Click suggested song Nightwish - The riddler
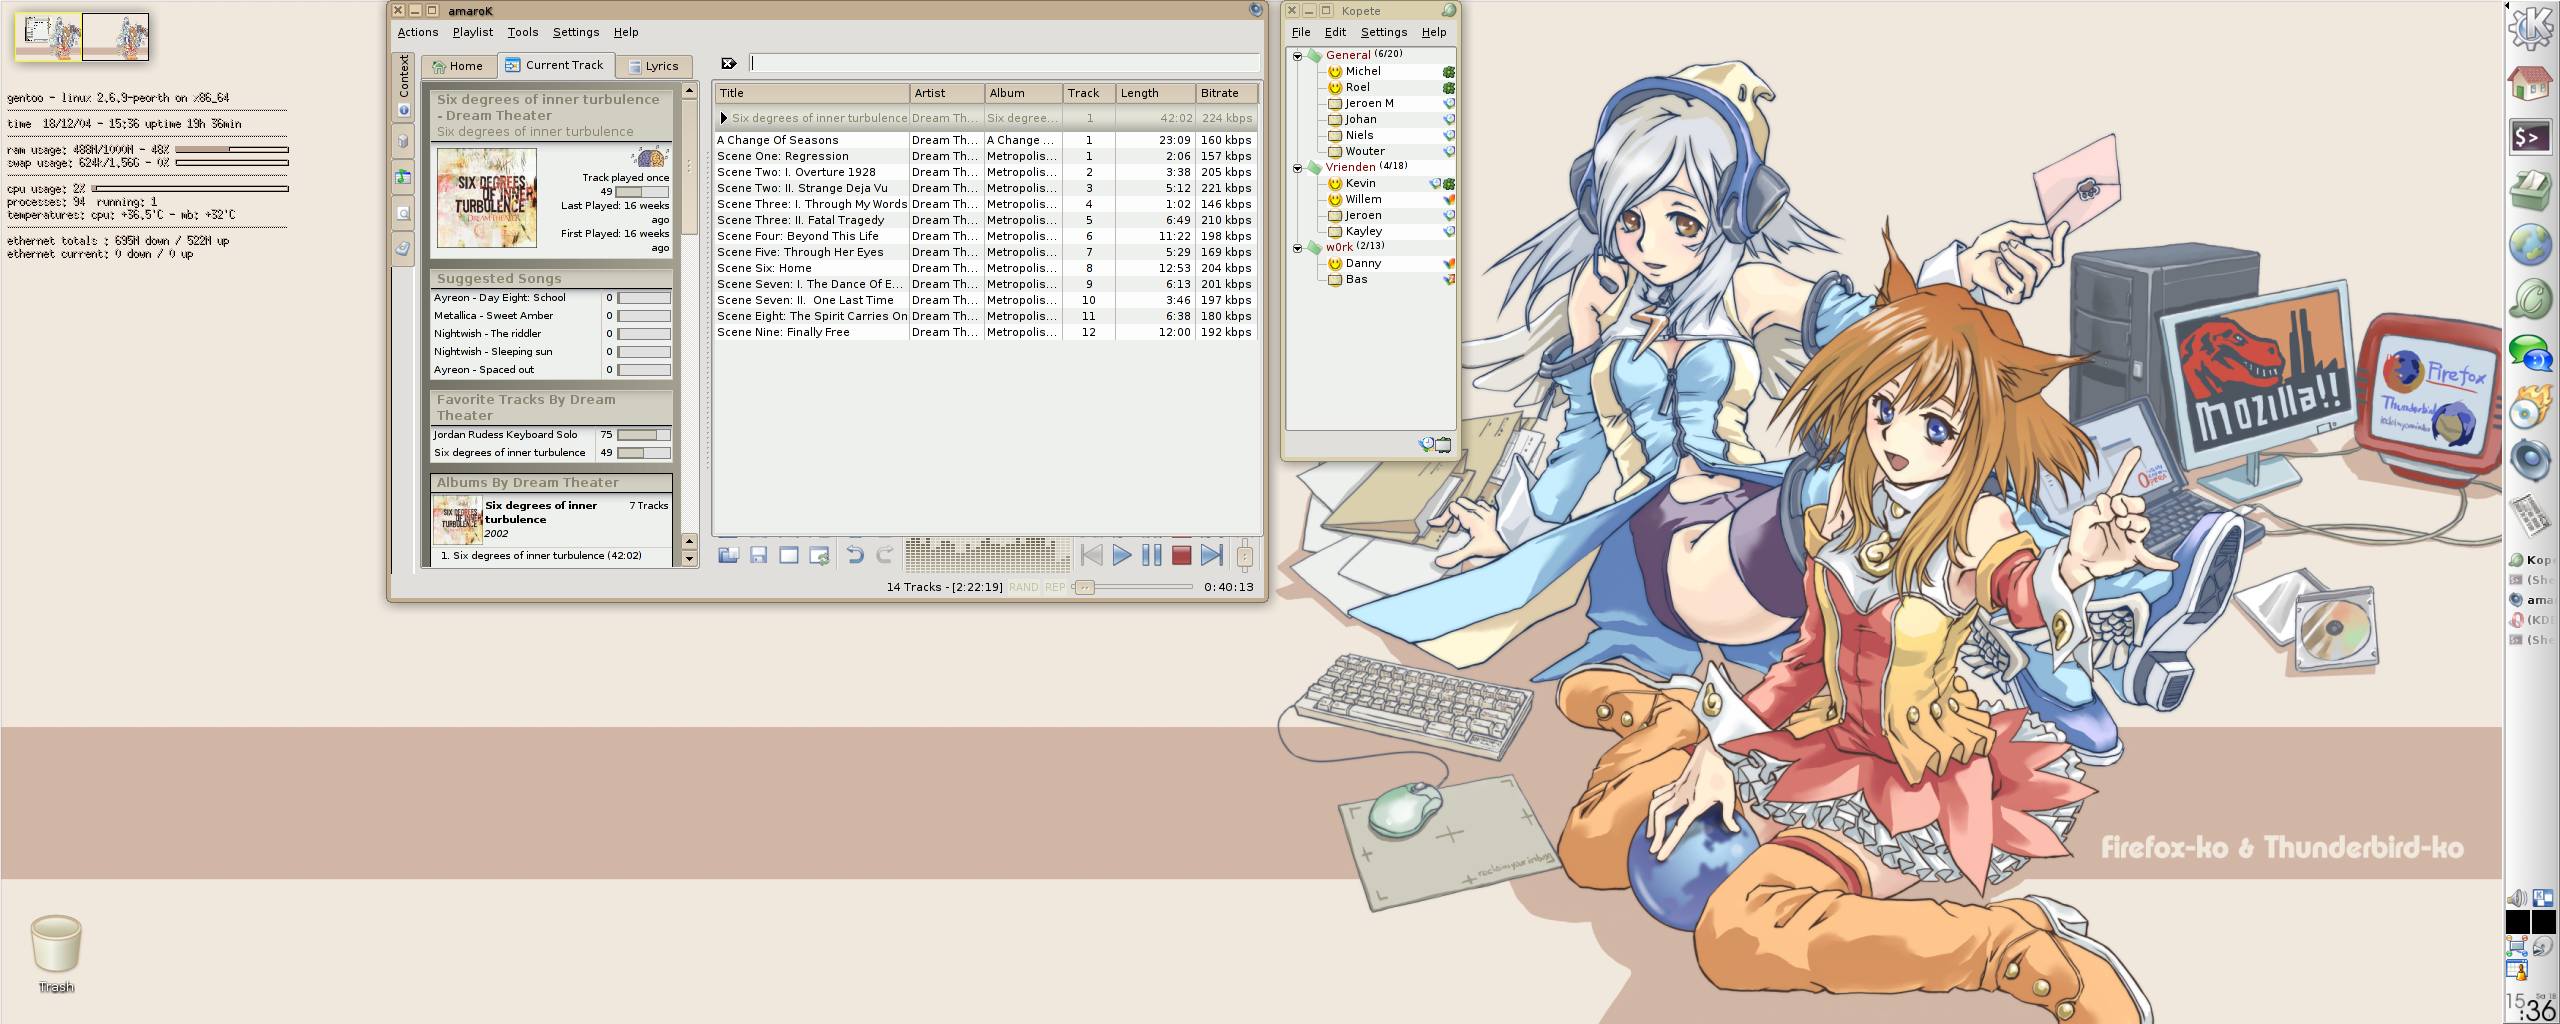2560x1024 pixels. pos(488,334)
